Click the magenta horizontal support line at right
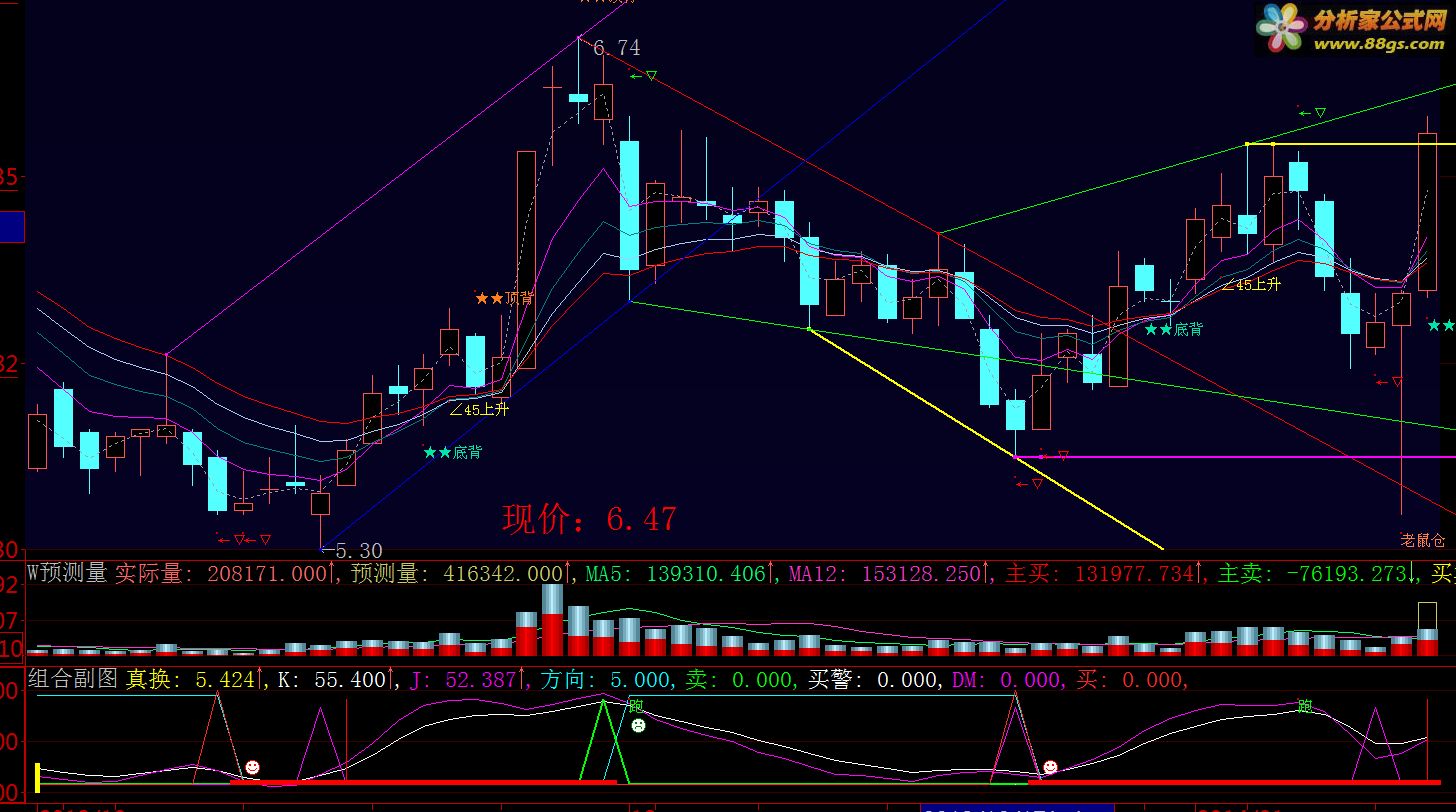1456x812 pixels. (1235, 457)
